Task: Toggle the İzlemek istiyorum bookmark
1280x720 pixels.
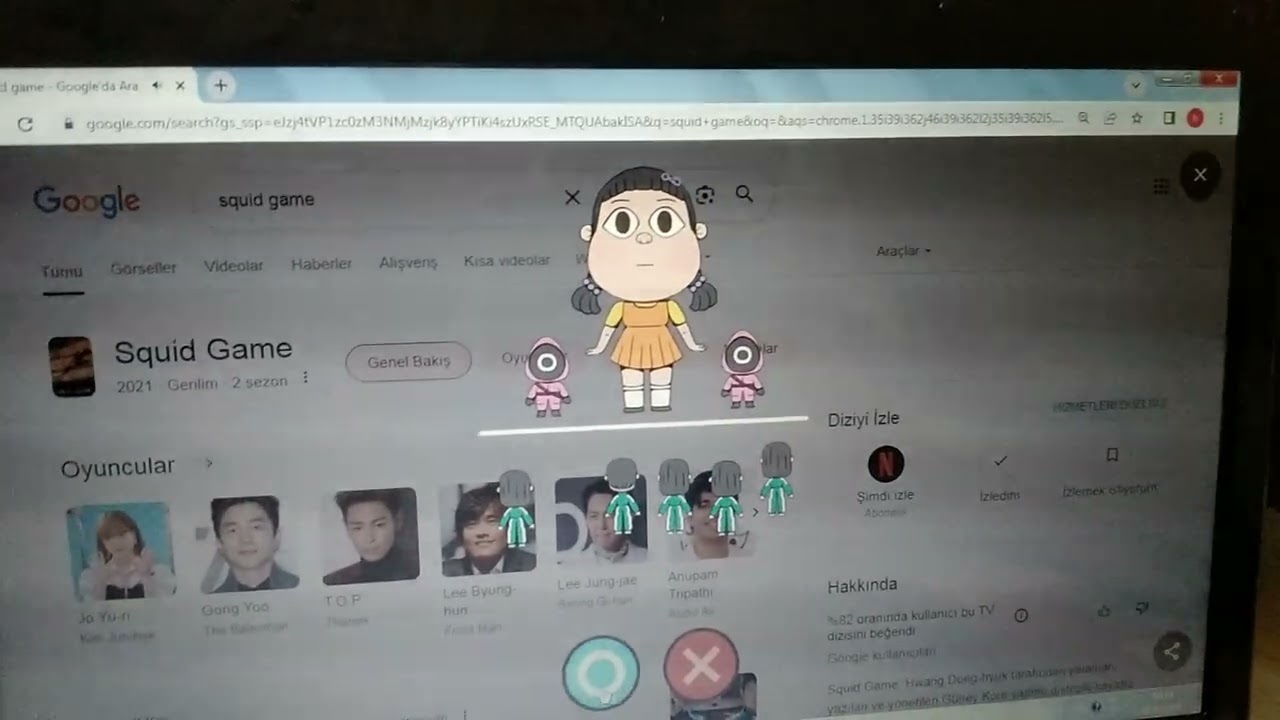Action: coord(1111,455)
